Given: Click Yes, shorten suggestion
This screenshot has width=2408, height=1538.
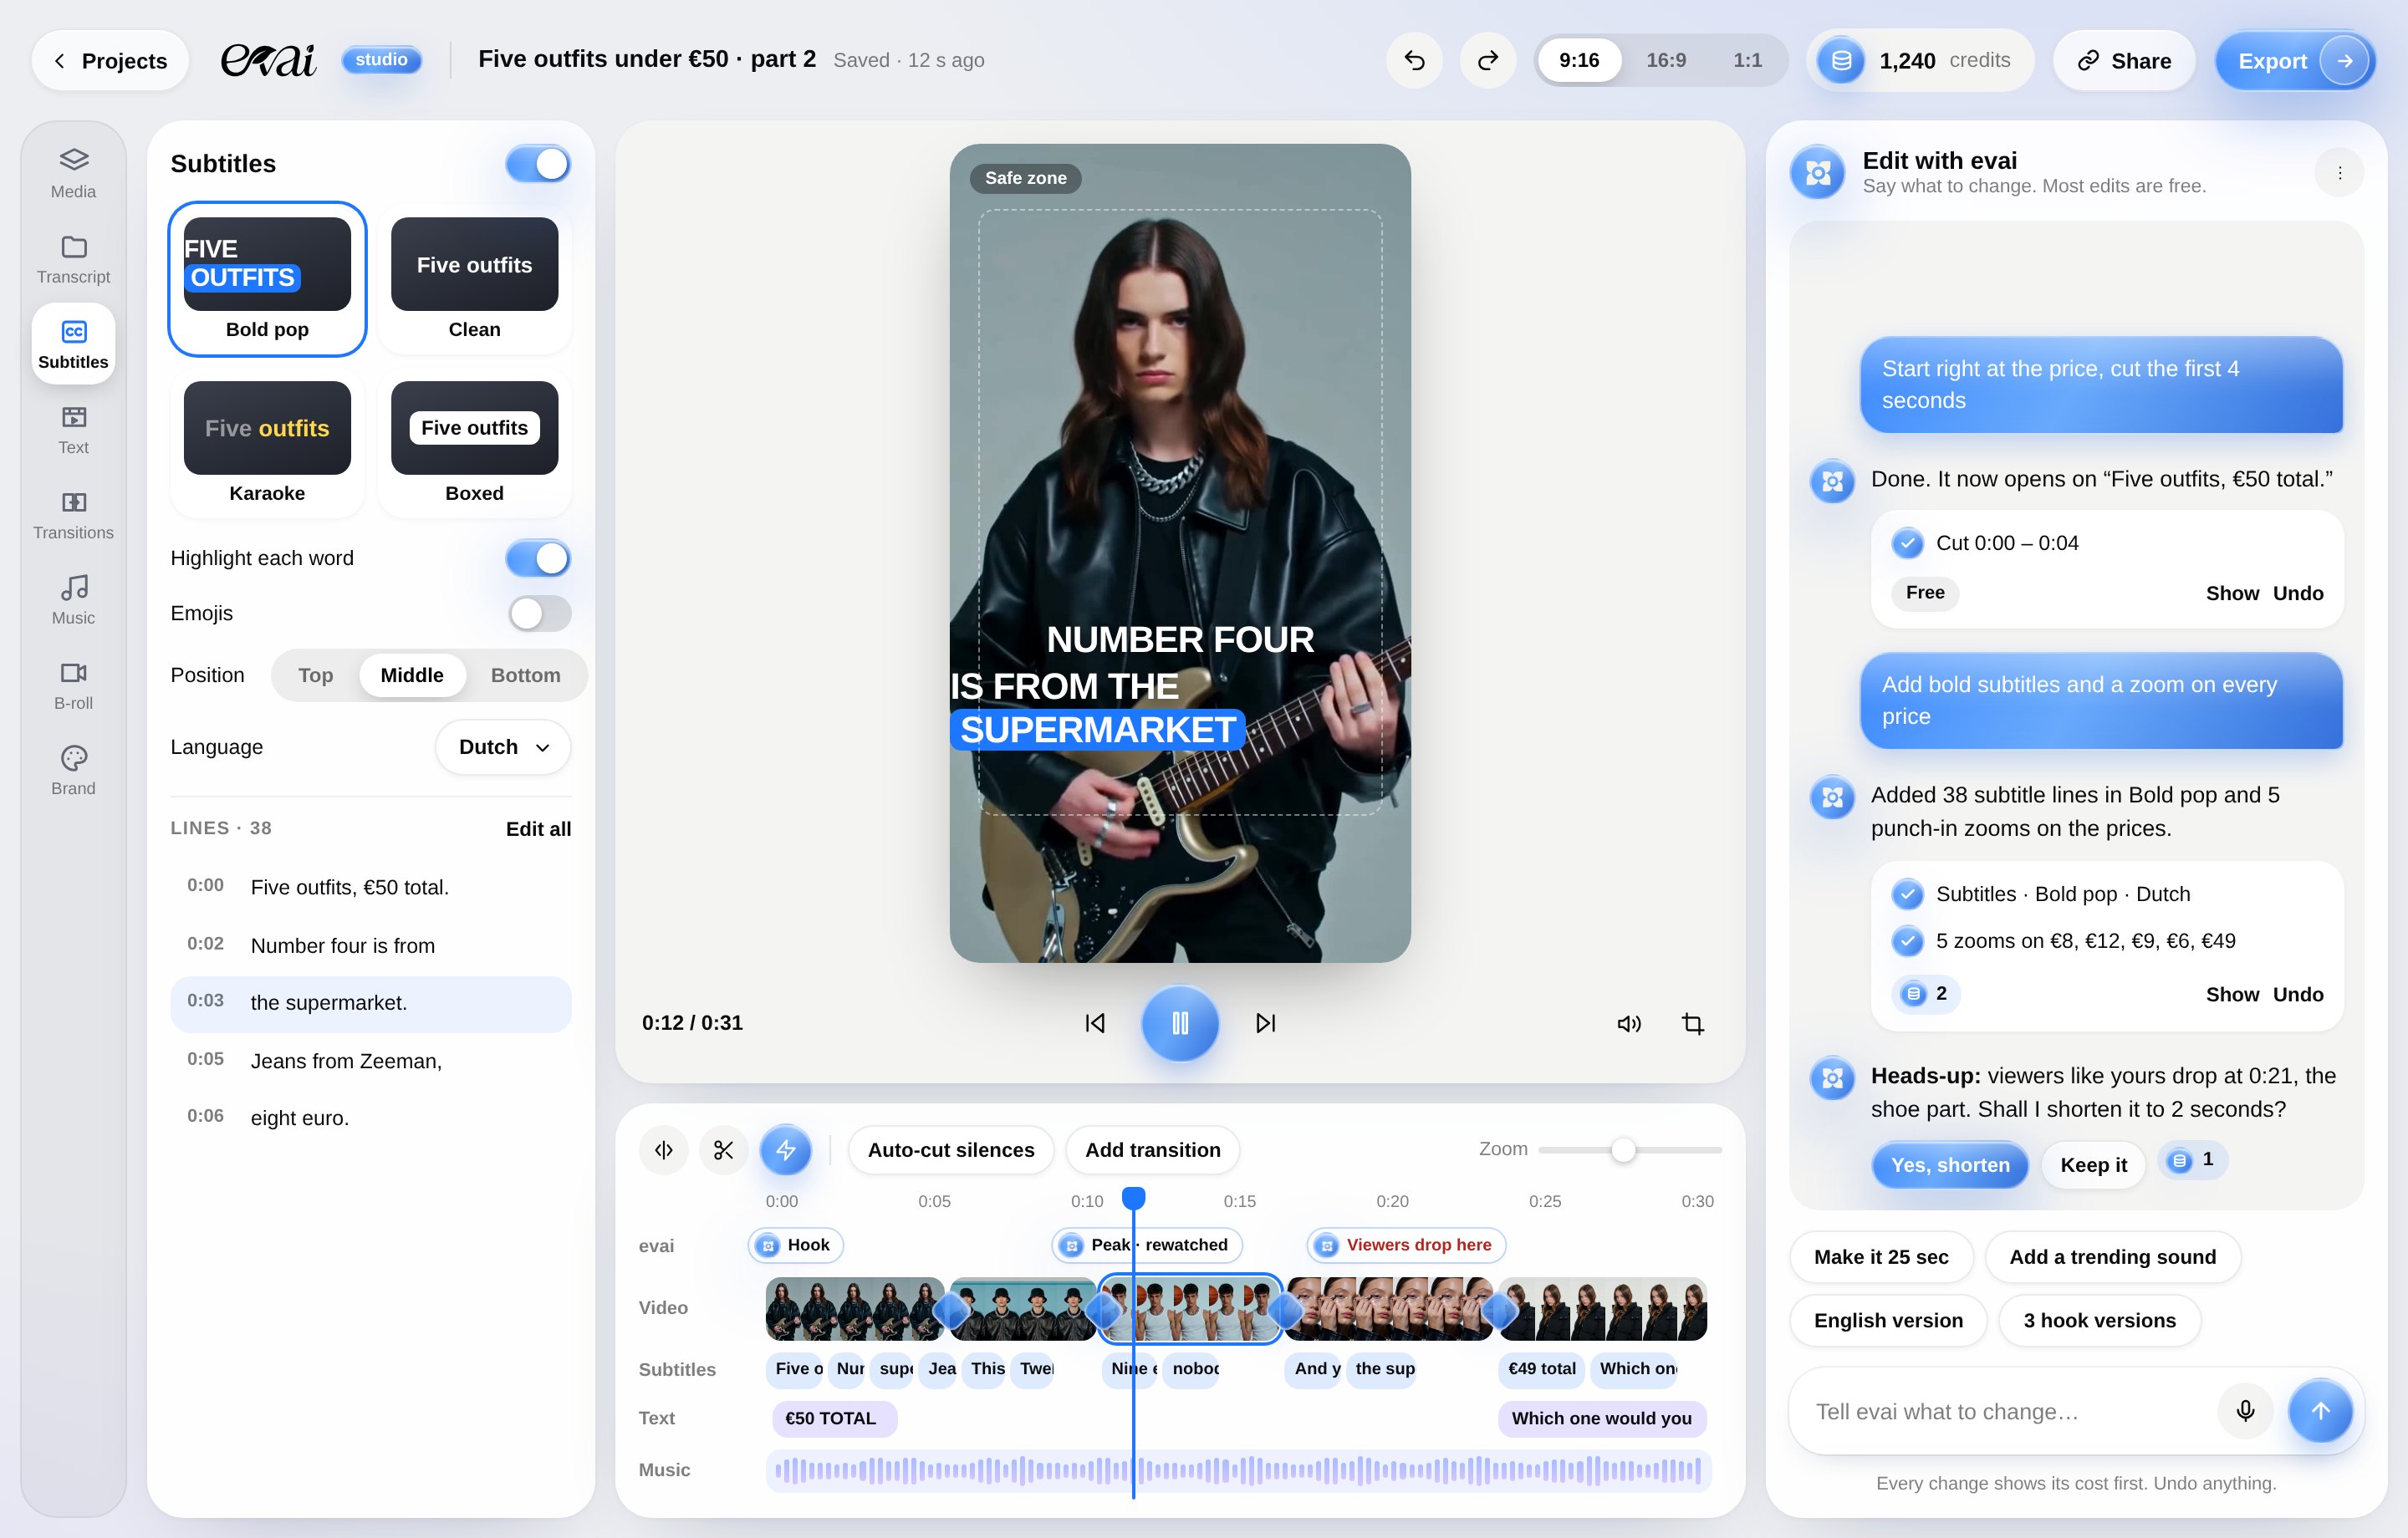Looking at the screenshot, I should coord(1949,1165).
